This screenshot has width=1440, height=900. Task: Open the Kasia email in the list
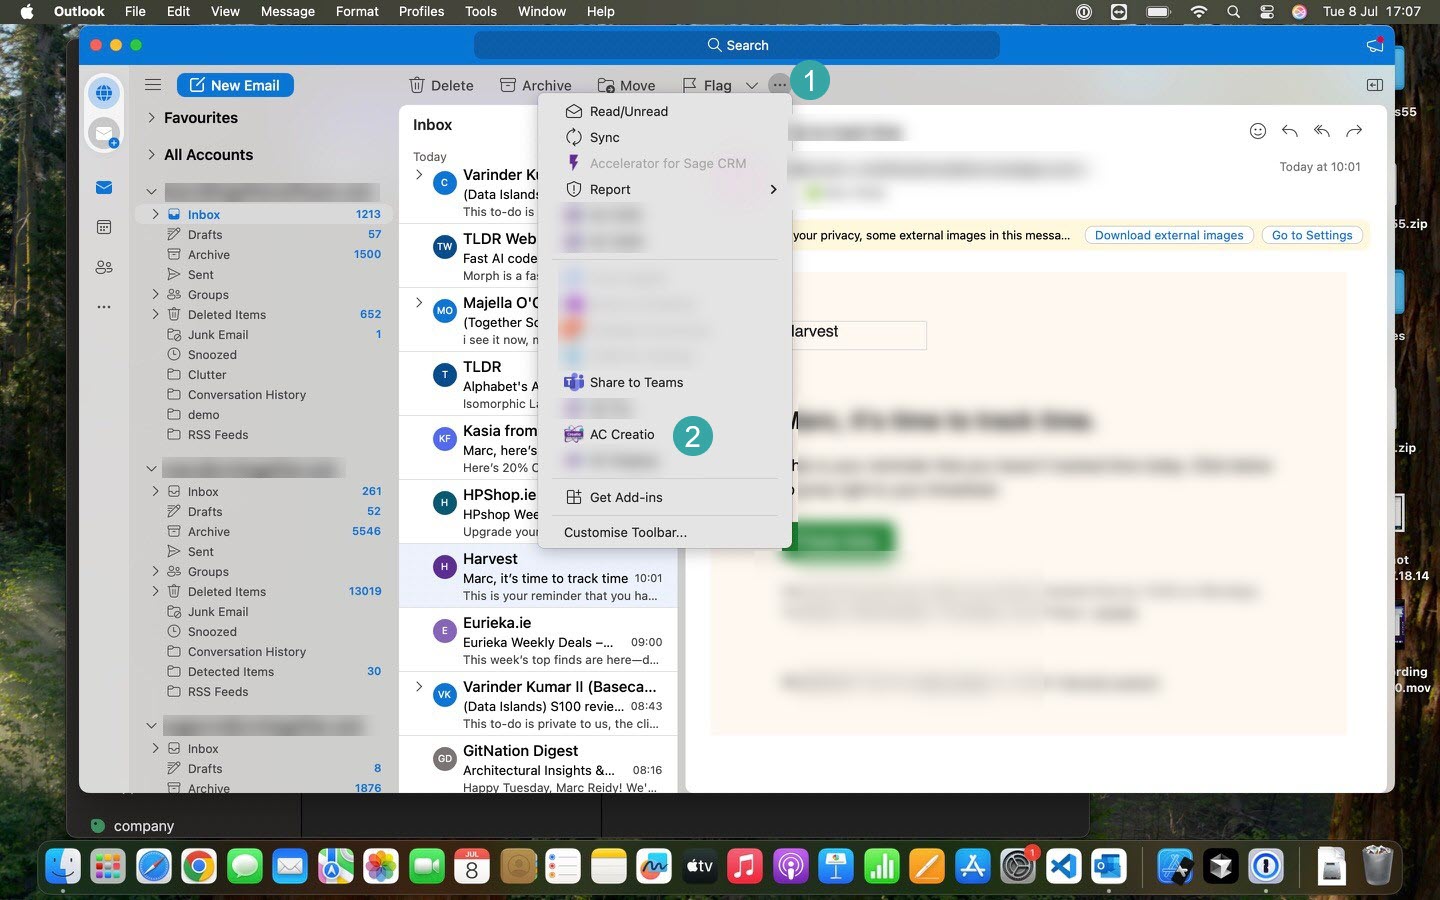pyautogui.click(x=470, y=447)
